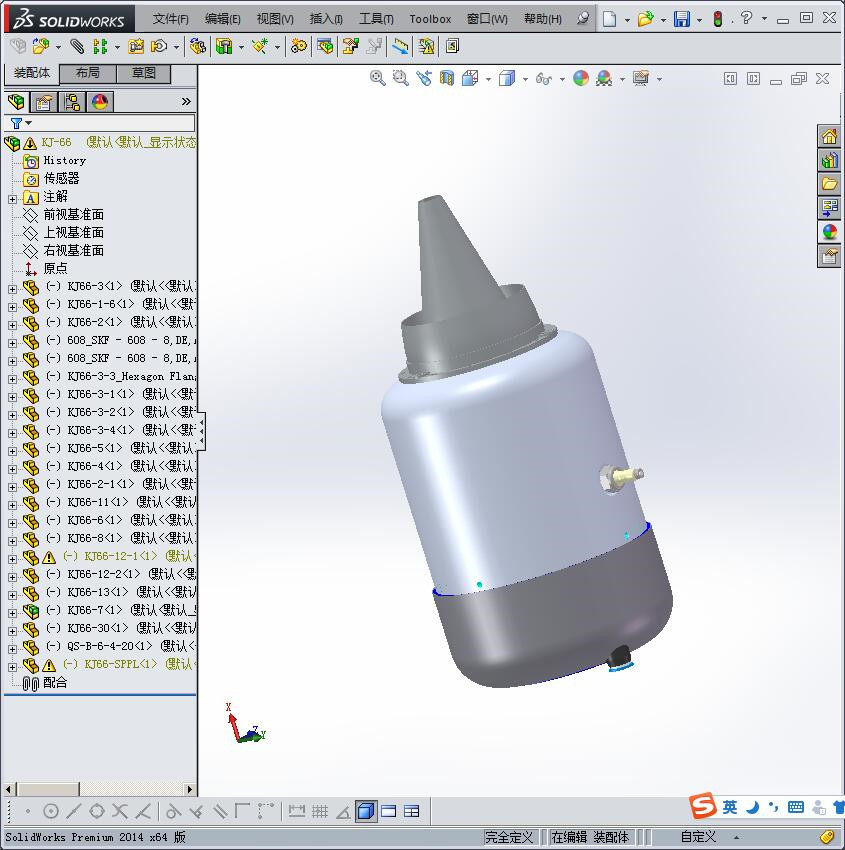Screen dimensions: 845x850
Task: Switch to the 布局 tab
Action: point(87,73)
